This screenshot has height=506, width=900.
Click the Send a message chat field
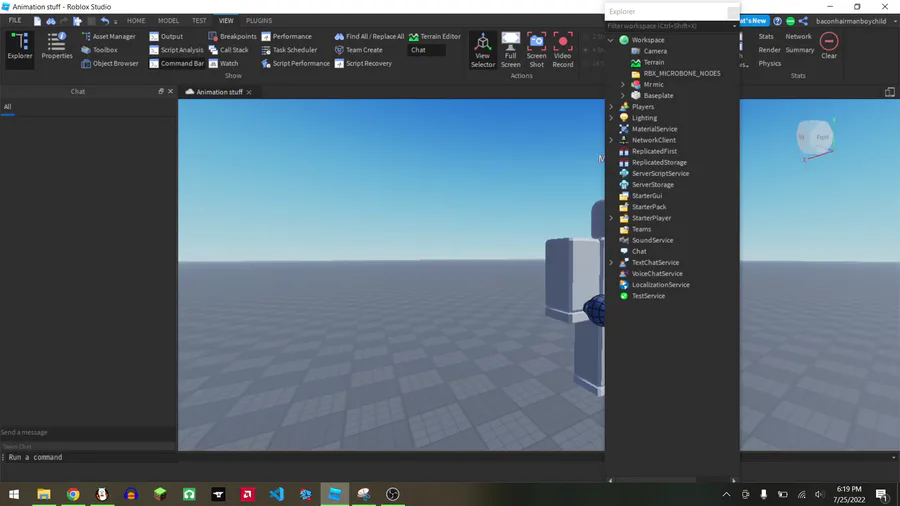[87, 433]
